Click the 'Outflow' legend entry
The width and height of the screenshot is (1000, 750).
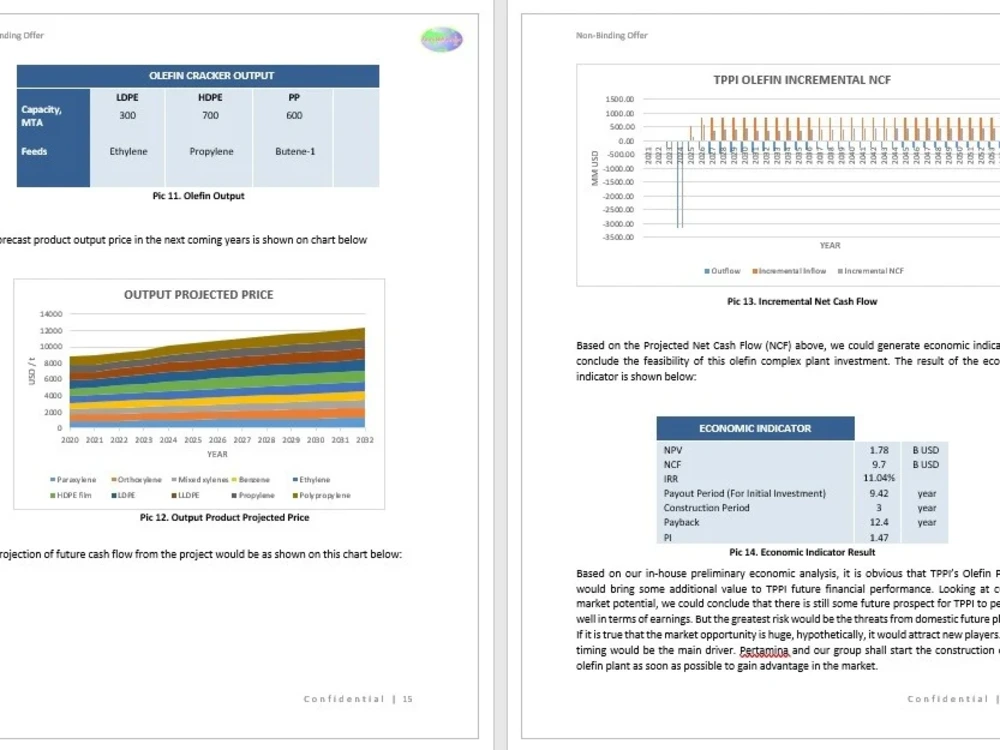[723, 271]
